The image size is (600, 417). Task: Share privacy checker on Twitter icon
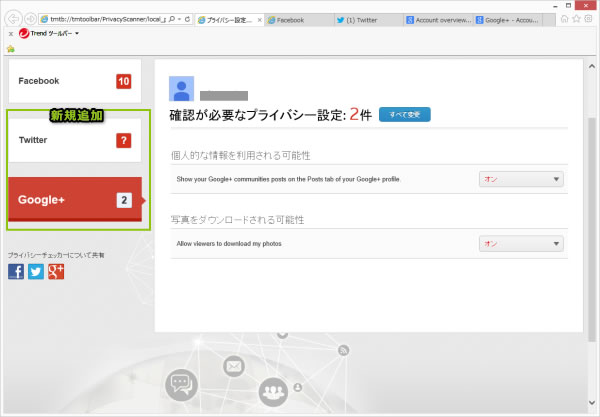tap(36, 272)
